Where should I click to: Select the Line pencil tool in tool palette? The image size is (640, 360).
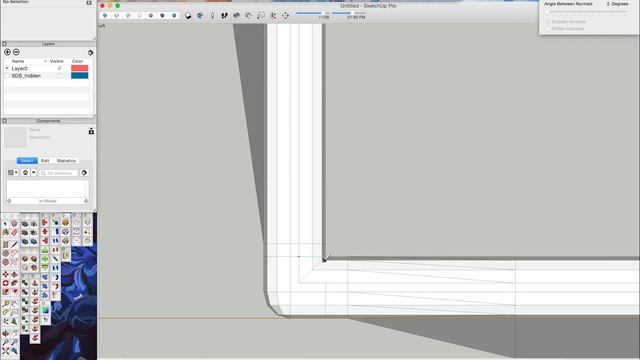click(14, 244)
